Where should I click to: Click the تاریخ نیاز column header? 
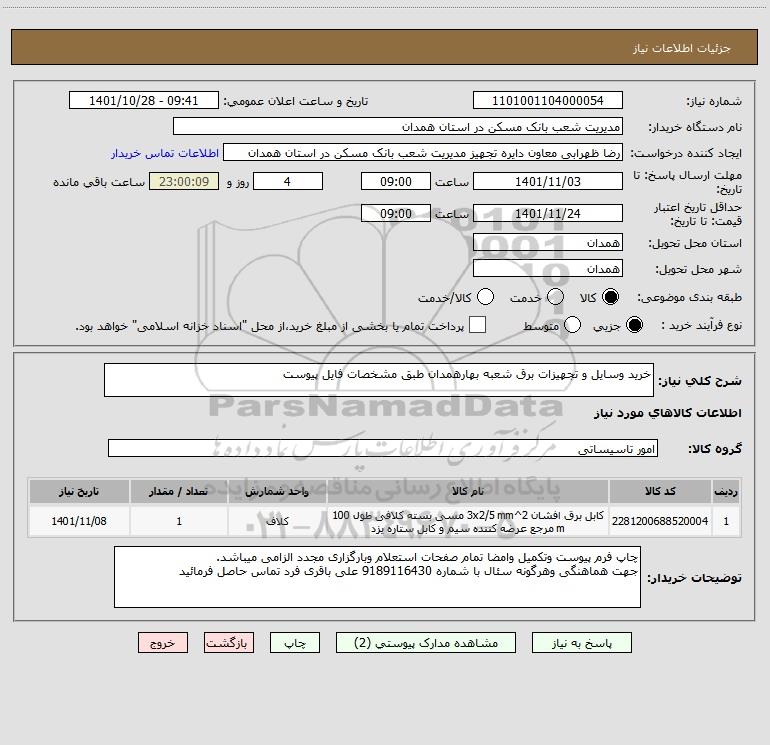coord(79,491)
